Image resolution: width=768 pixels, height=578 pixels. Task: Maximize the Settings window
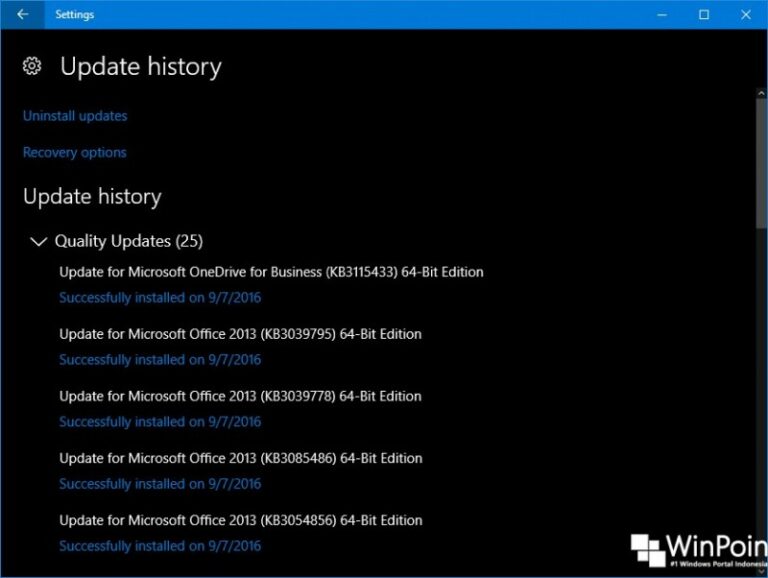point(704,15)
